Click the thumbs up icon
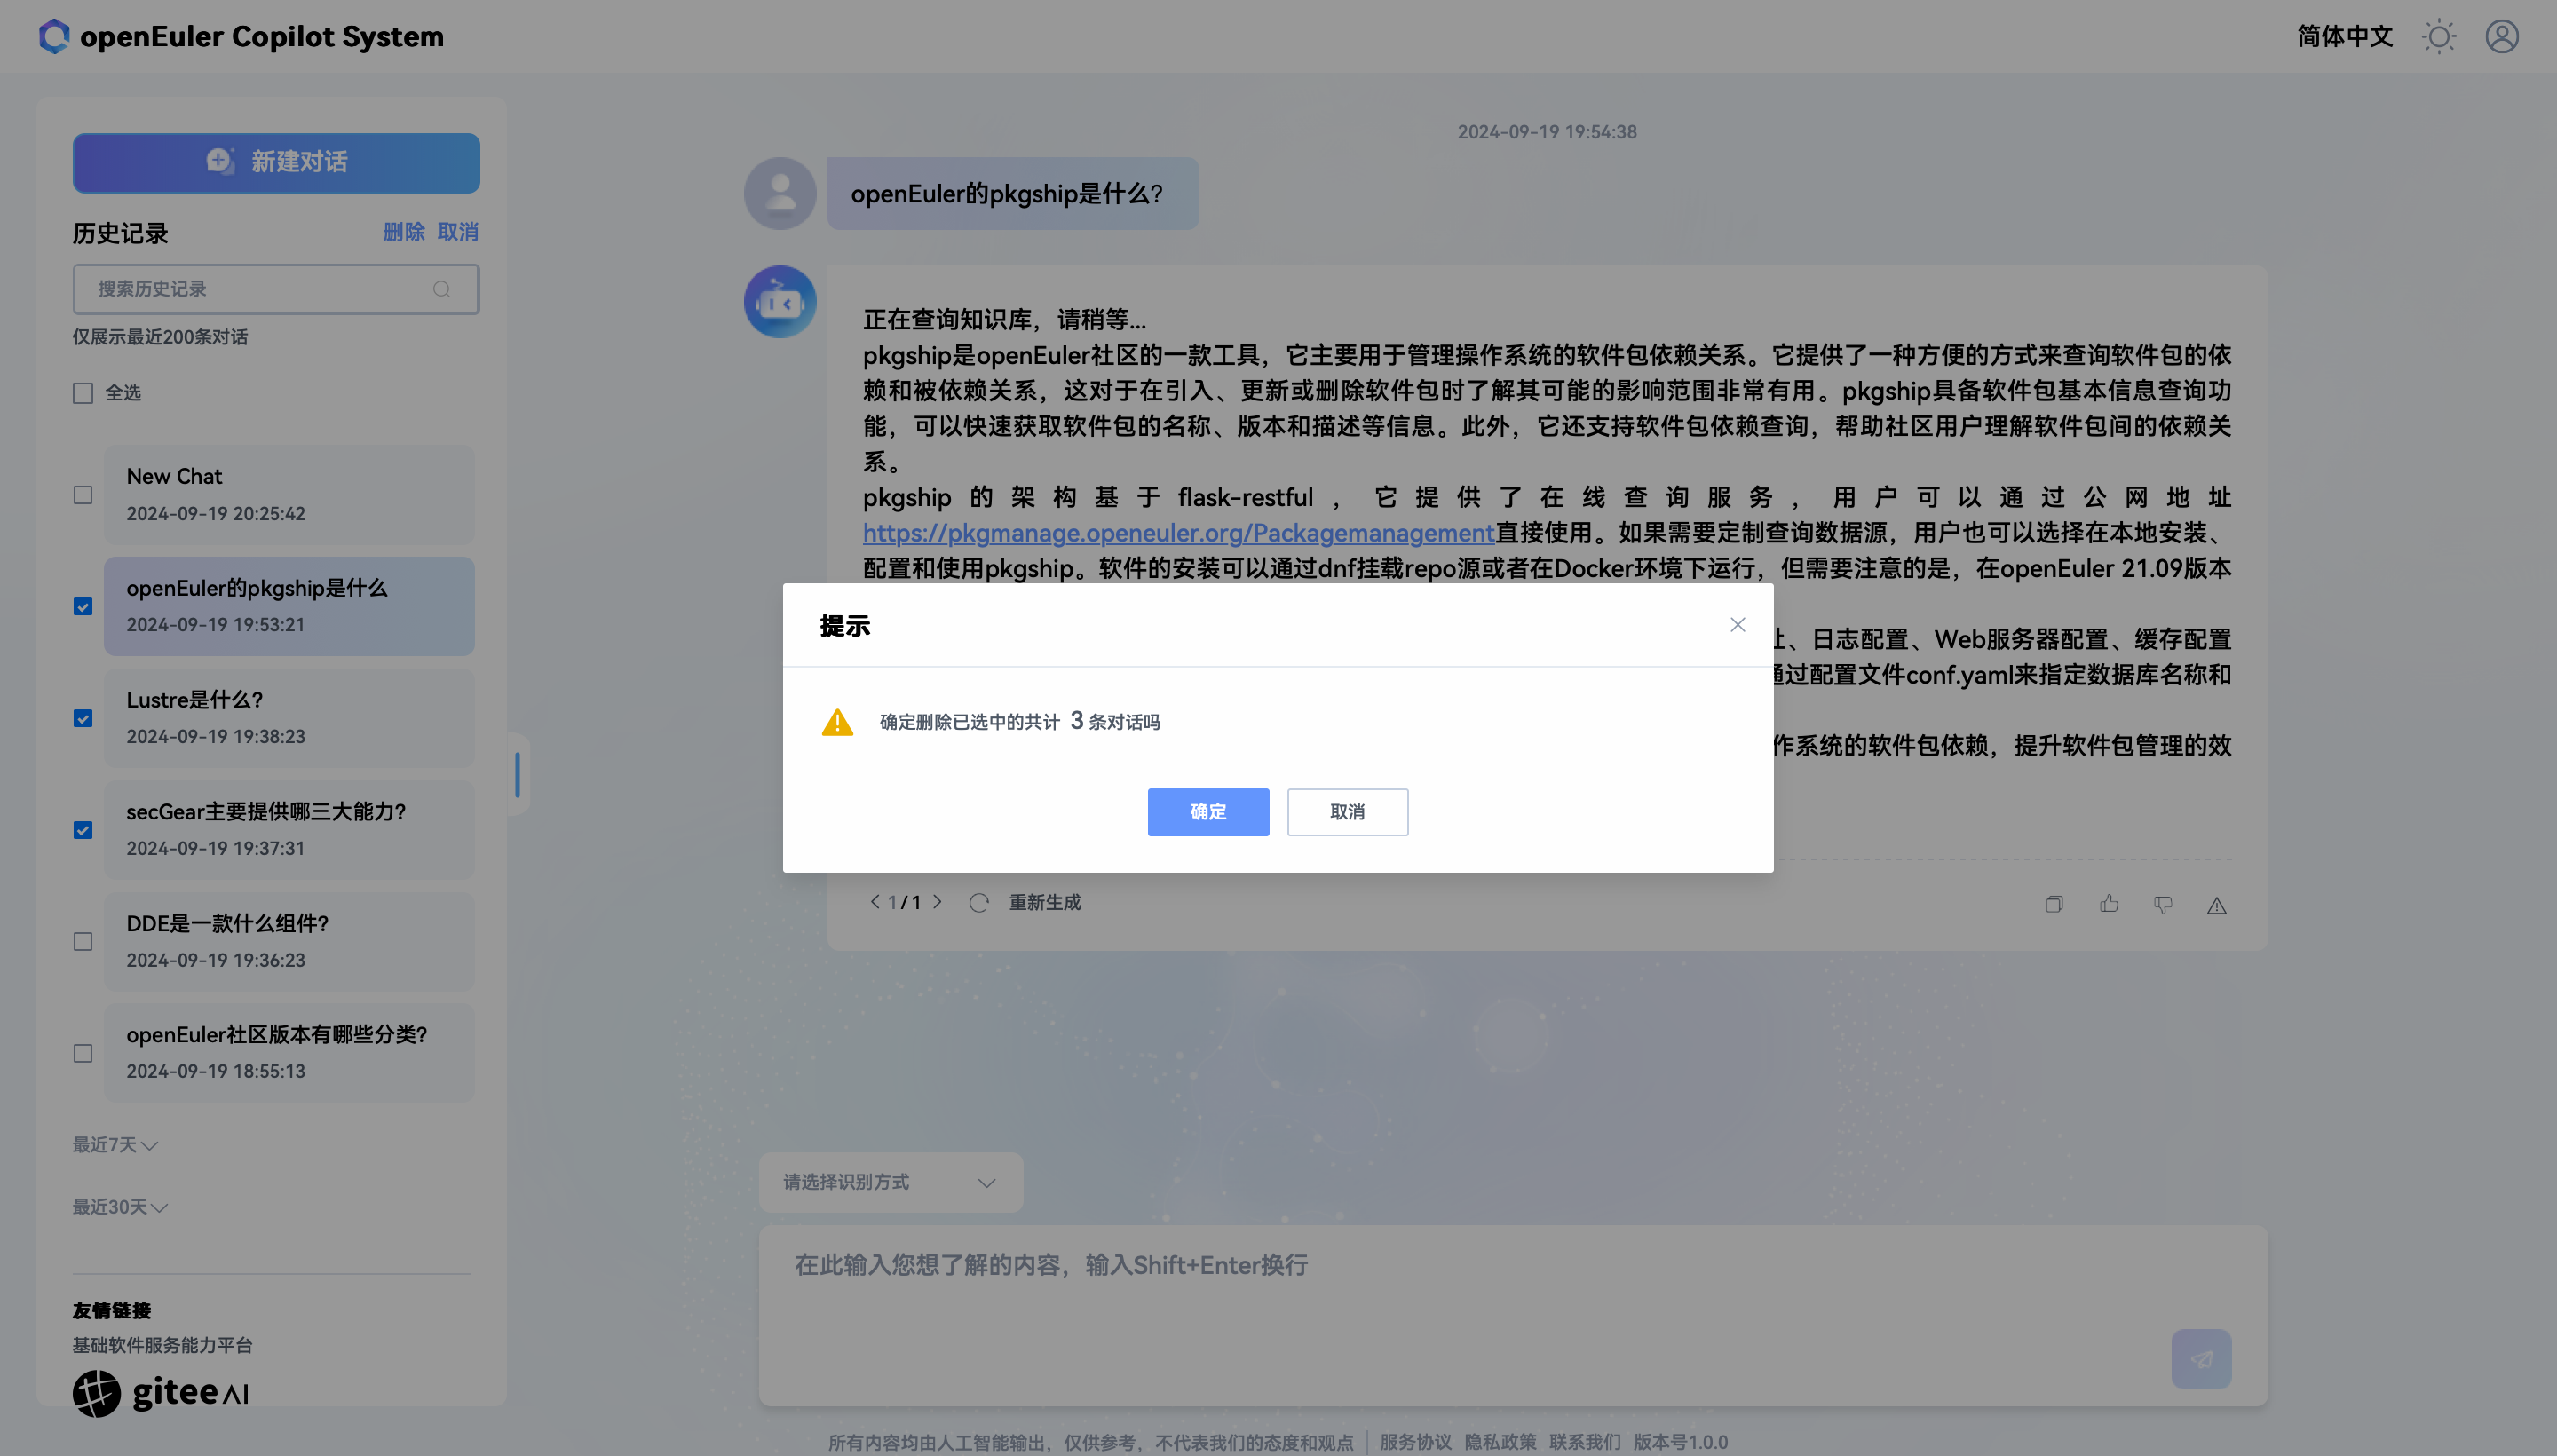This screenshot has width=2557, height=1456. click(x=2108, y=904)
